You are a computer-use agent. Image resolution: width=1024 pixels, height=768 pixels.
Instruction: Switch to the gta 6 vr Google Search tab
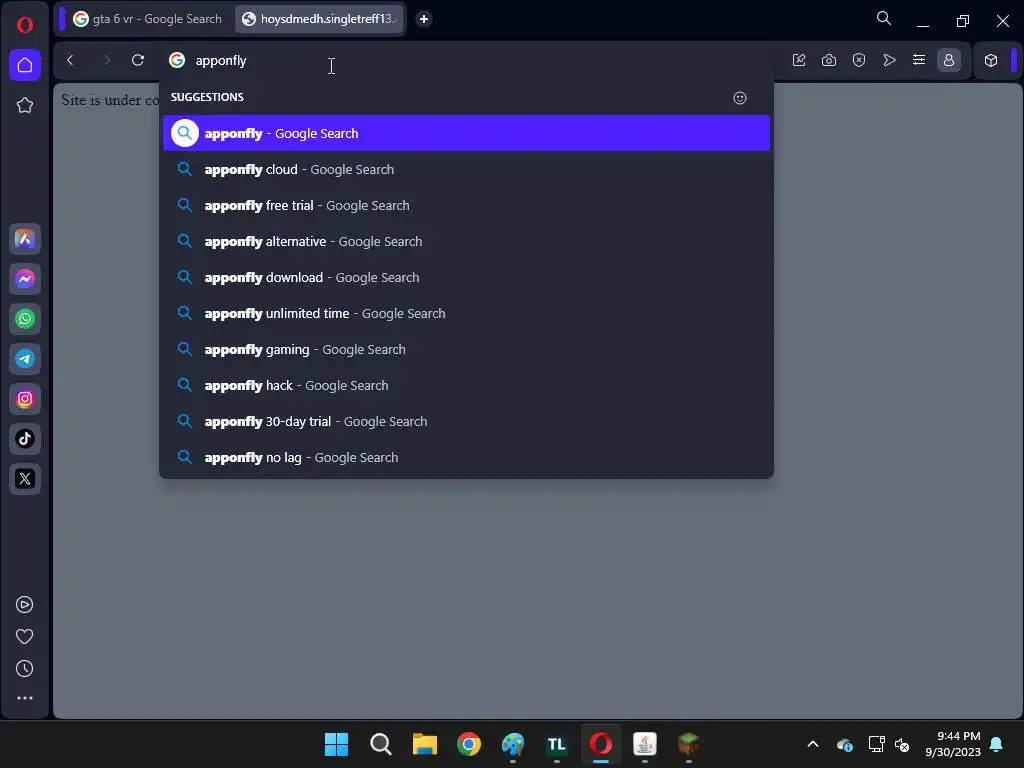pos(148,19)
